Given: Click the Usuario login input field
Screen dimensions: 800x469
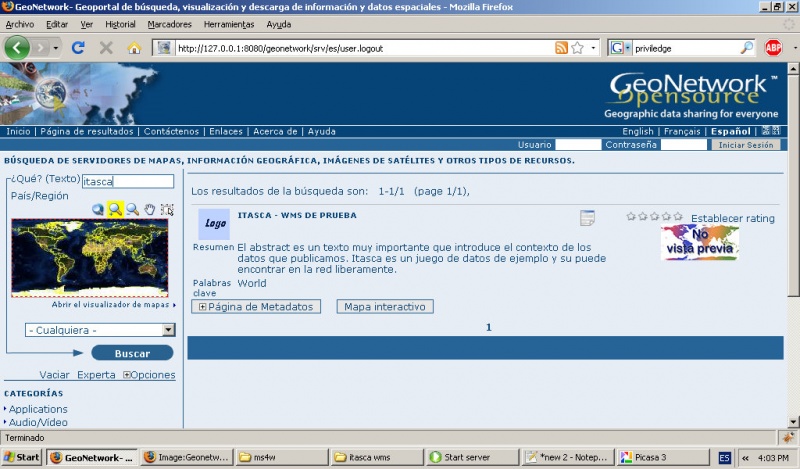Looking at the screenshot, I should (x=578, y=145).
